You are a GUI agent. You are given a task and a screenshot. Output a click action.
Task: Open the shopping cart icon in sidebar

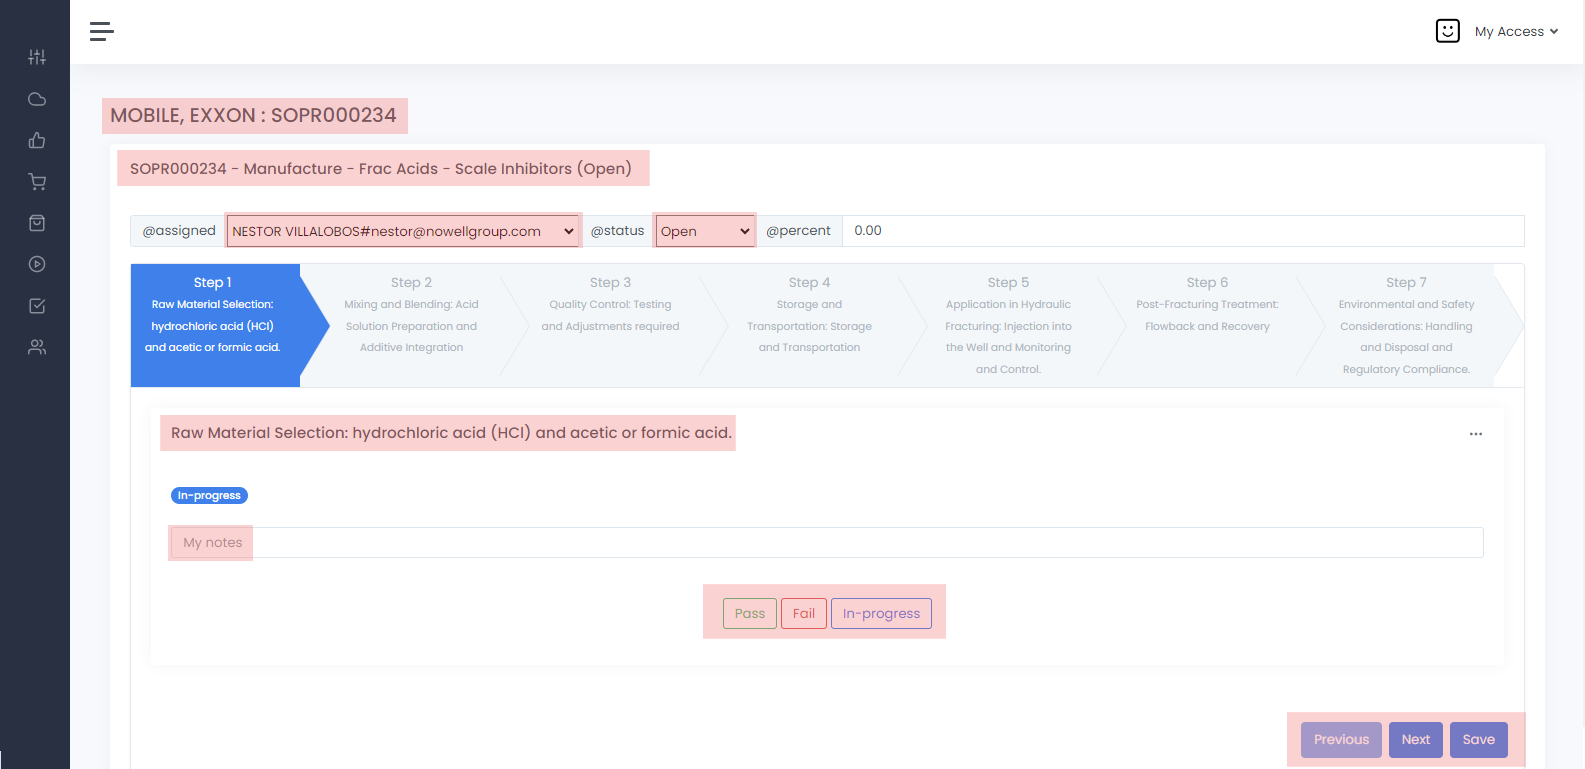[37, 181]
